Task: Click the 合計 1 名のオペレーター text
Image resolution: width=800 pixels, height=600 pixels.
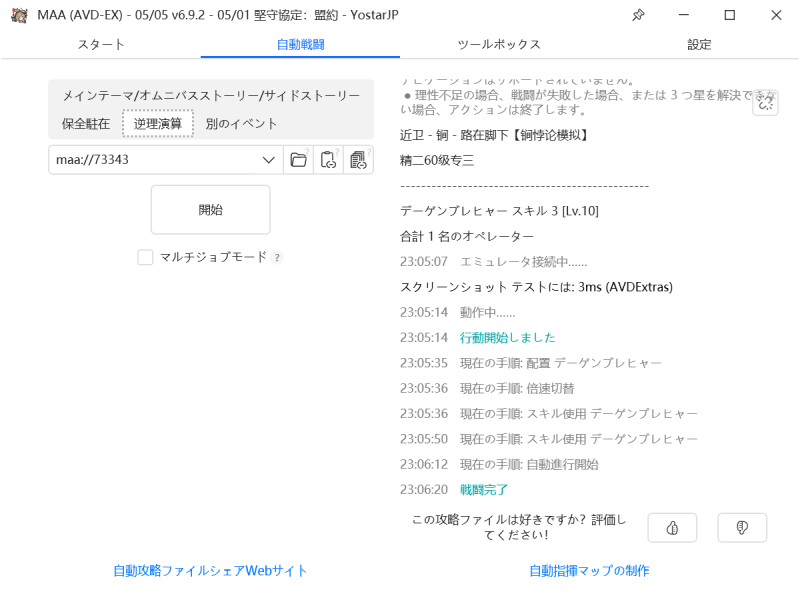Action: tap(467, 236)
